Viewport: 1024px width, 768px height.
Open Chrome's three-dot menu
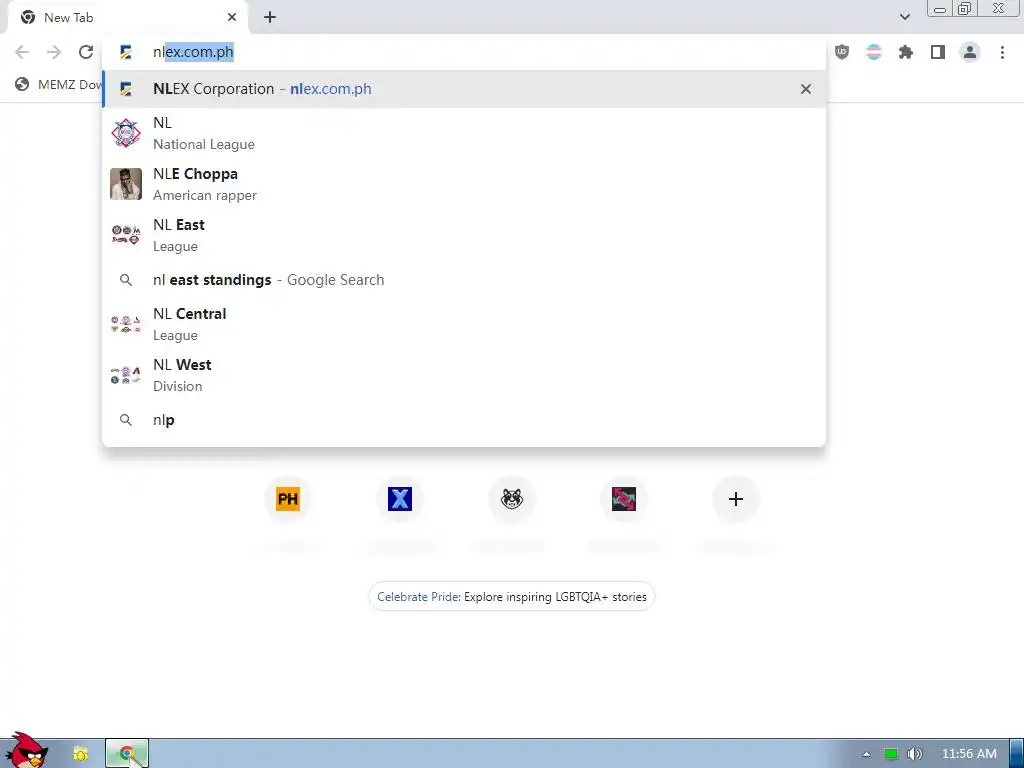pos(1002,52)
